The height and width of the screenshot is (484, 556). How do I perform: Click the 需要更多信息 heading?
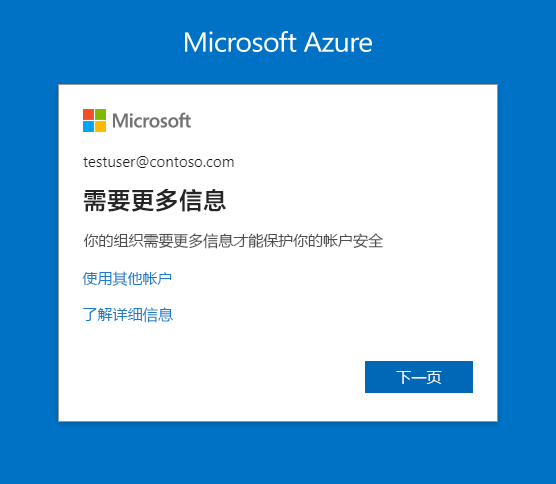[x=155, y=201]
